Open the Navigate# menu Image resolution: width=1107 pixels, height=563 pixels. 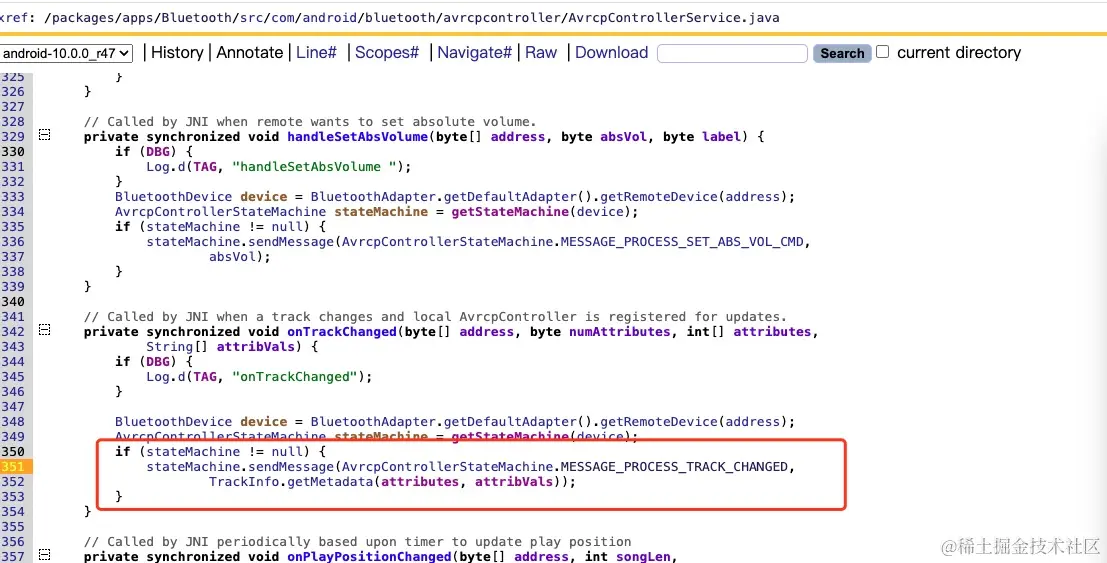[x=474, y=52]
